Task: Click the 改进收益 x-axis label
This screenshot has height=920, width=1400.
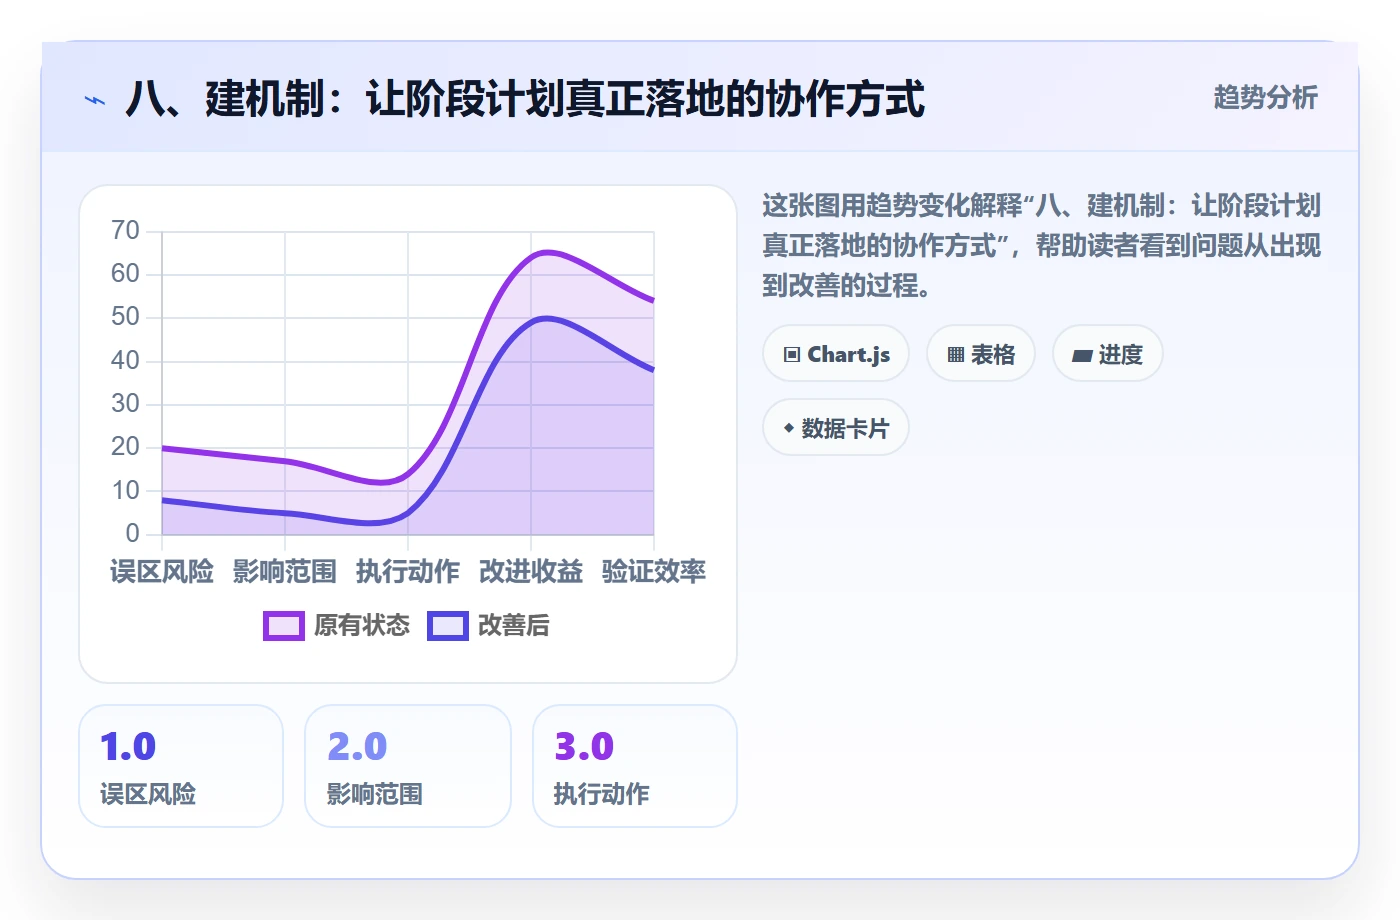Action: click(x=531, y=571)
